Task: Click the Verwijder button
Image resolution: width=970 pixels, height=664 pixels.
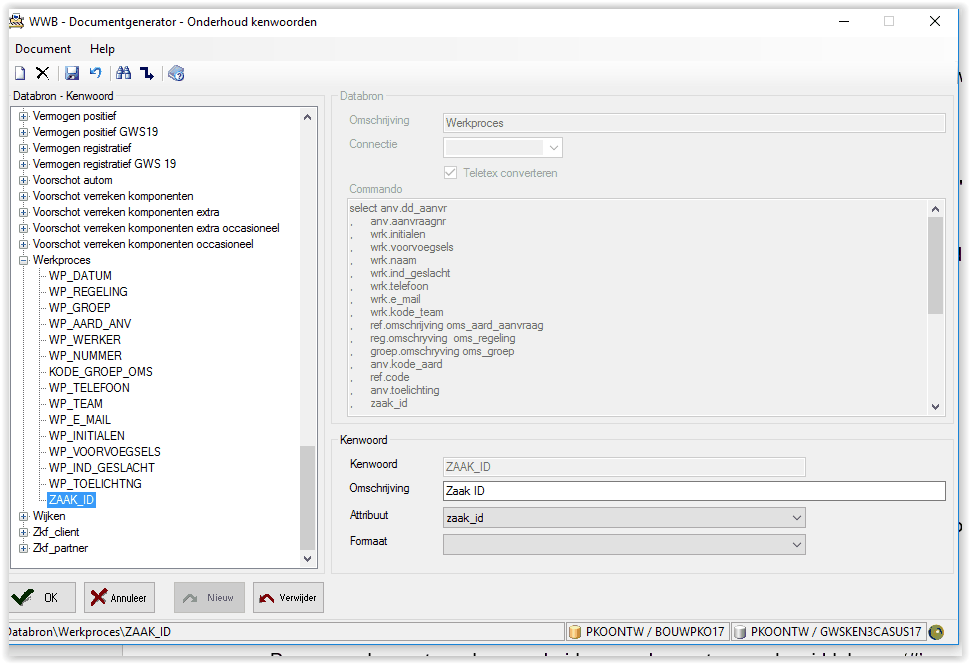Action: point(288,597)
